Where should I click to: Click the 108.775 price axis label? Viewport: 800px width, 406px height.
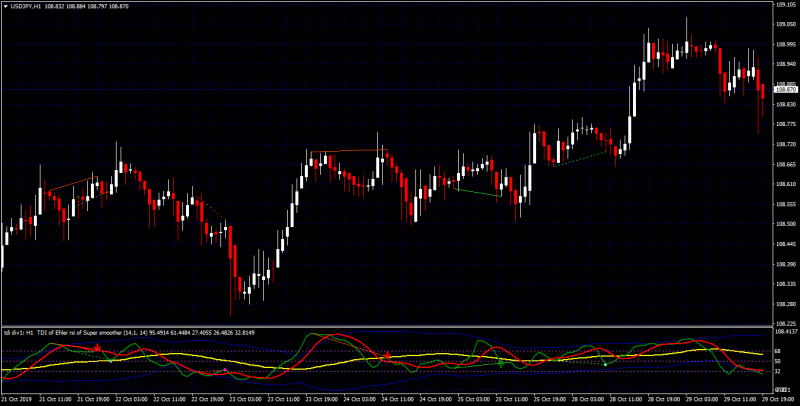pyautogui.click(x=786, y=124)
